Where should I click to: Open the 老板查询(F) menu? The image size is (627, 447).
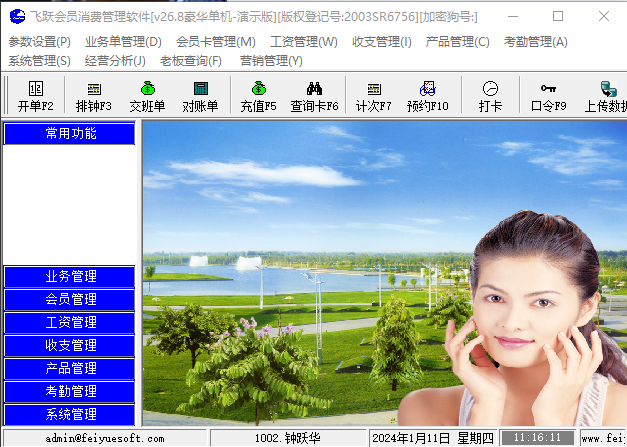(x=190, y=61)
